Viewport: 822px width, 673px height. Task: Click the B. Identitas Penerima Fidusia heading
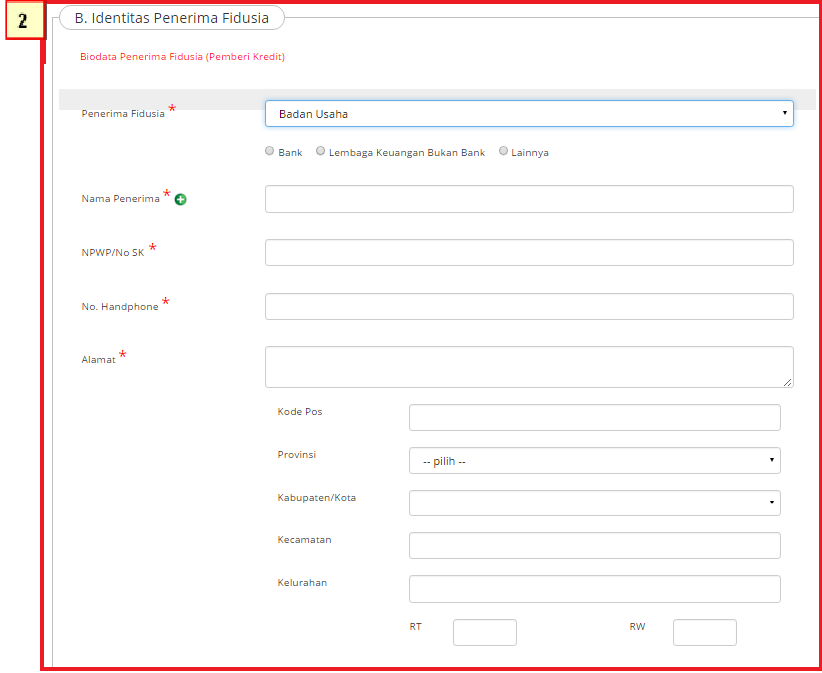(x=171, y=18)
